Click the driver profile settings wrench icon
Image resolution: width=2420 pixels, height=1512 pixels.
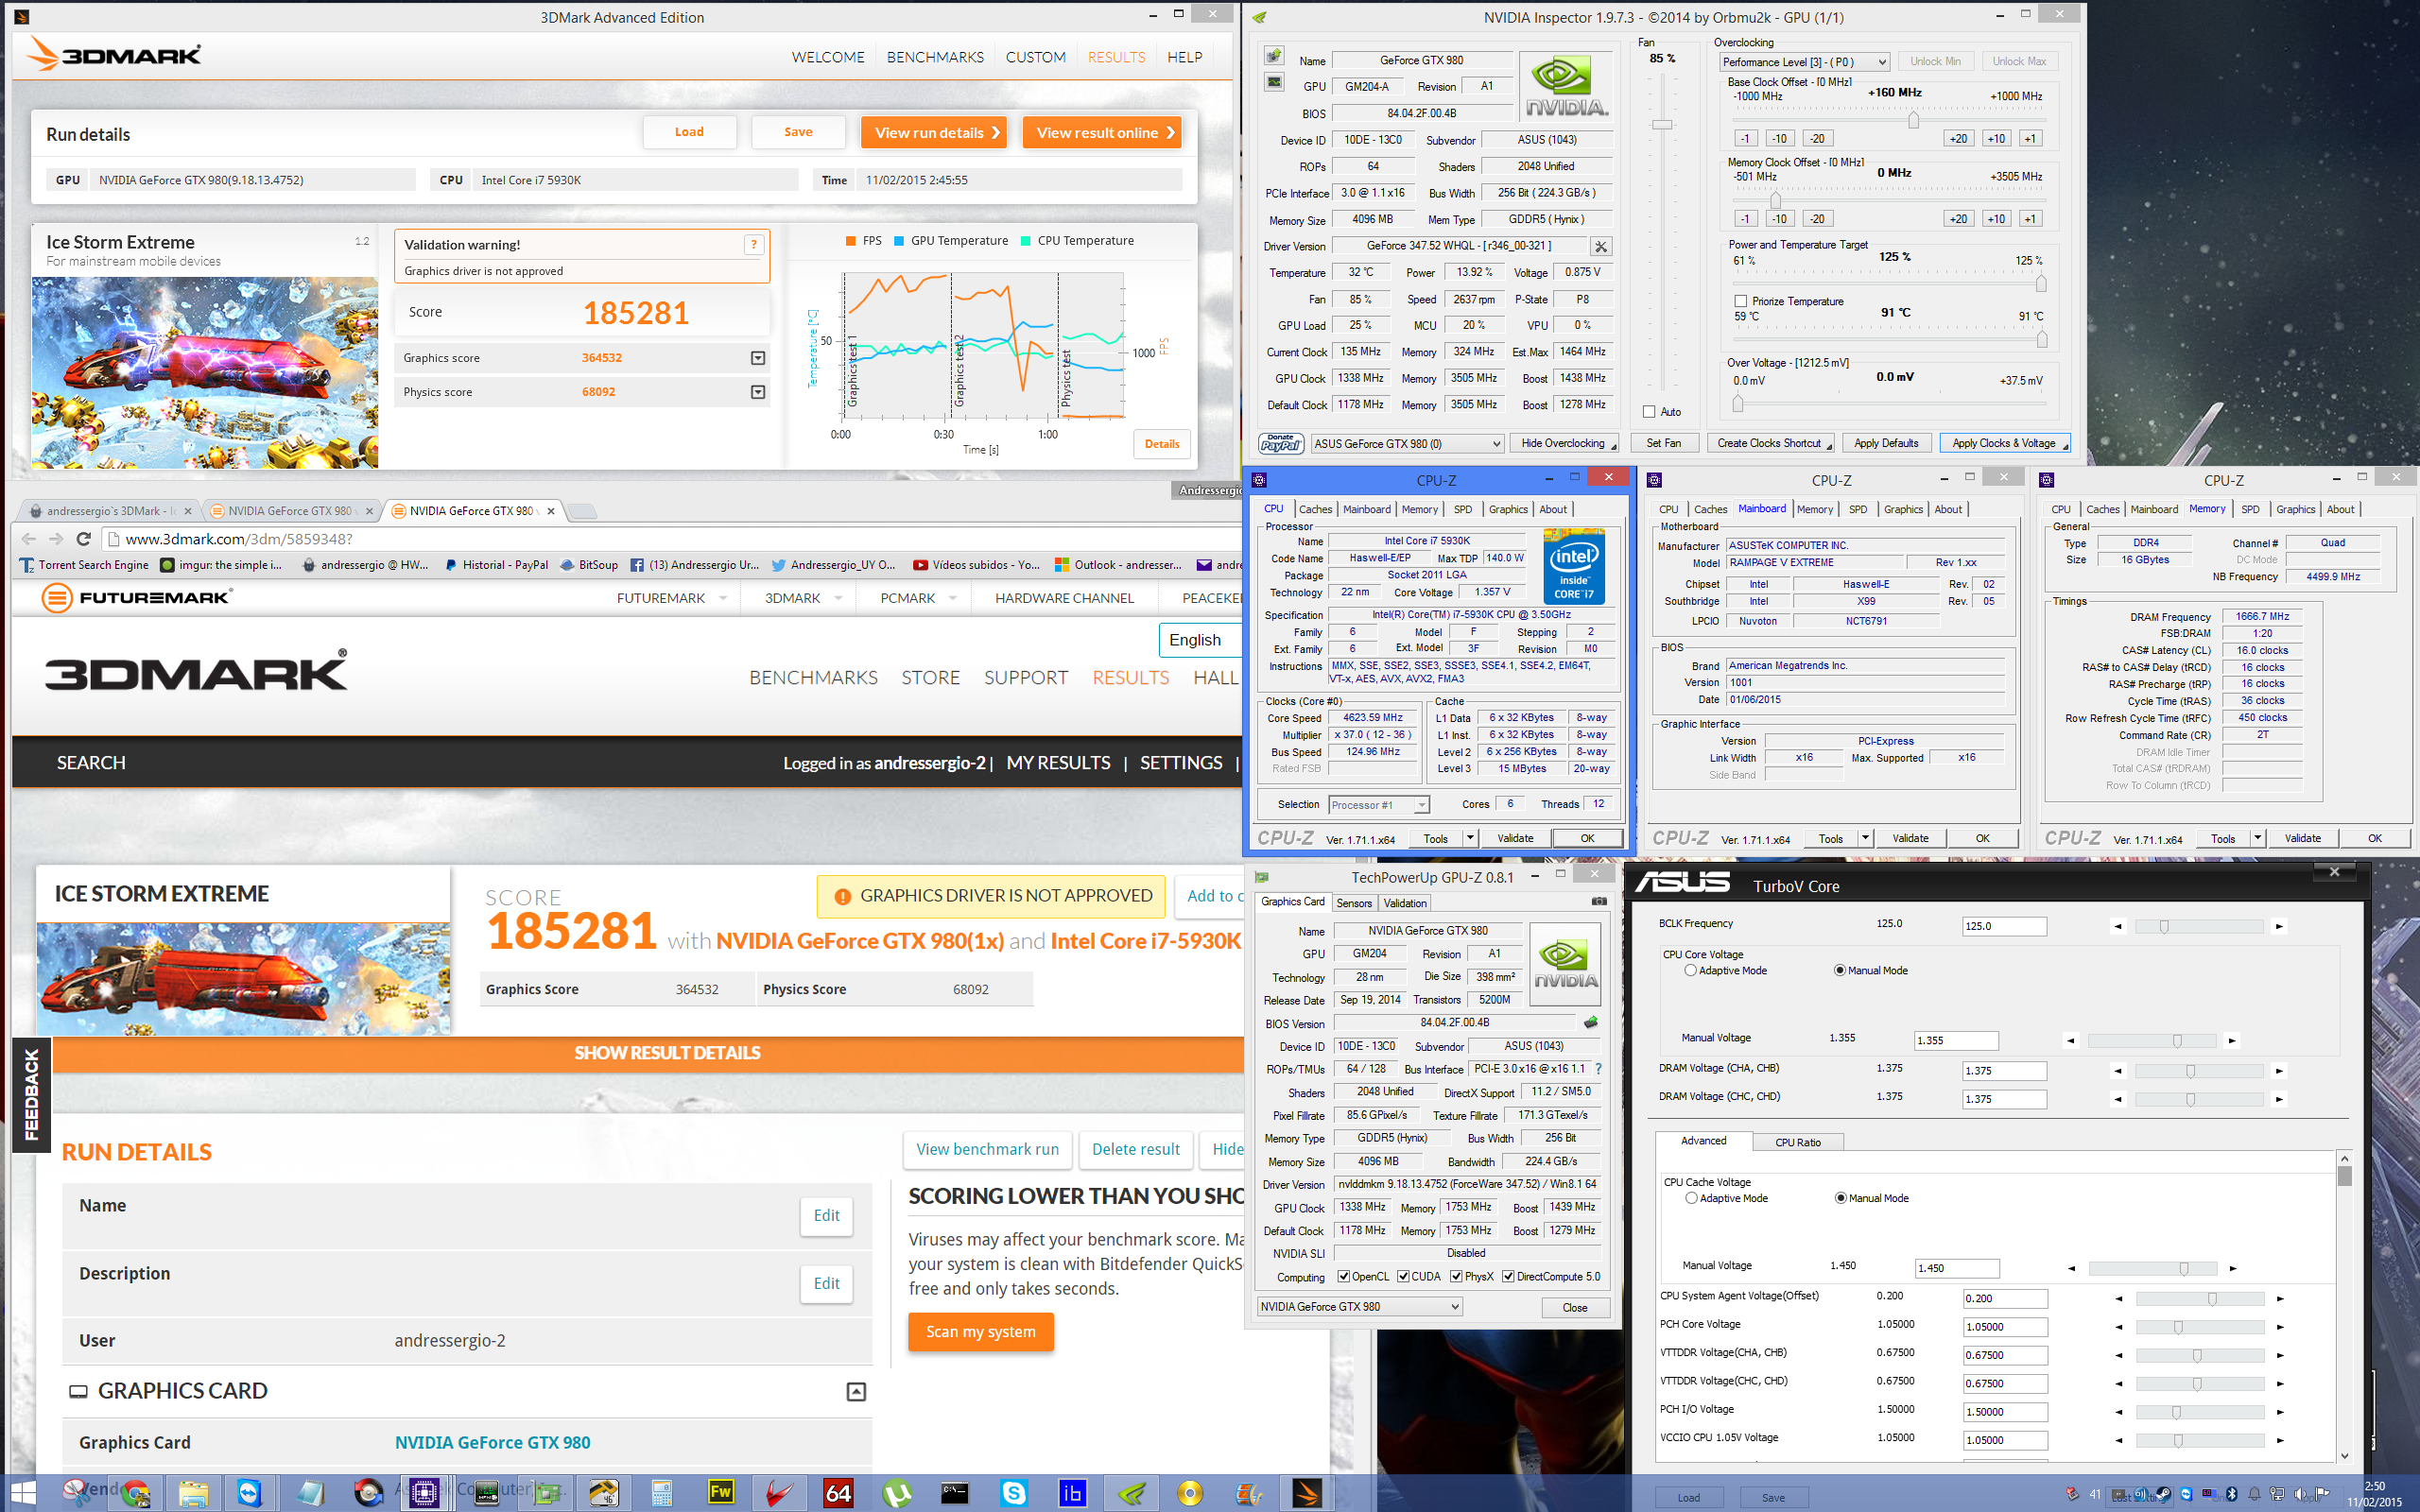click(x=1601, y=246)
